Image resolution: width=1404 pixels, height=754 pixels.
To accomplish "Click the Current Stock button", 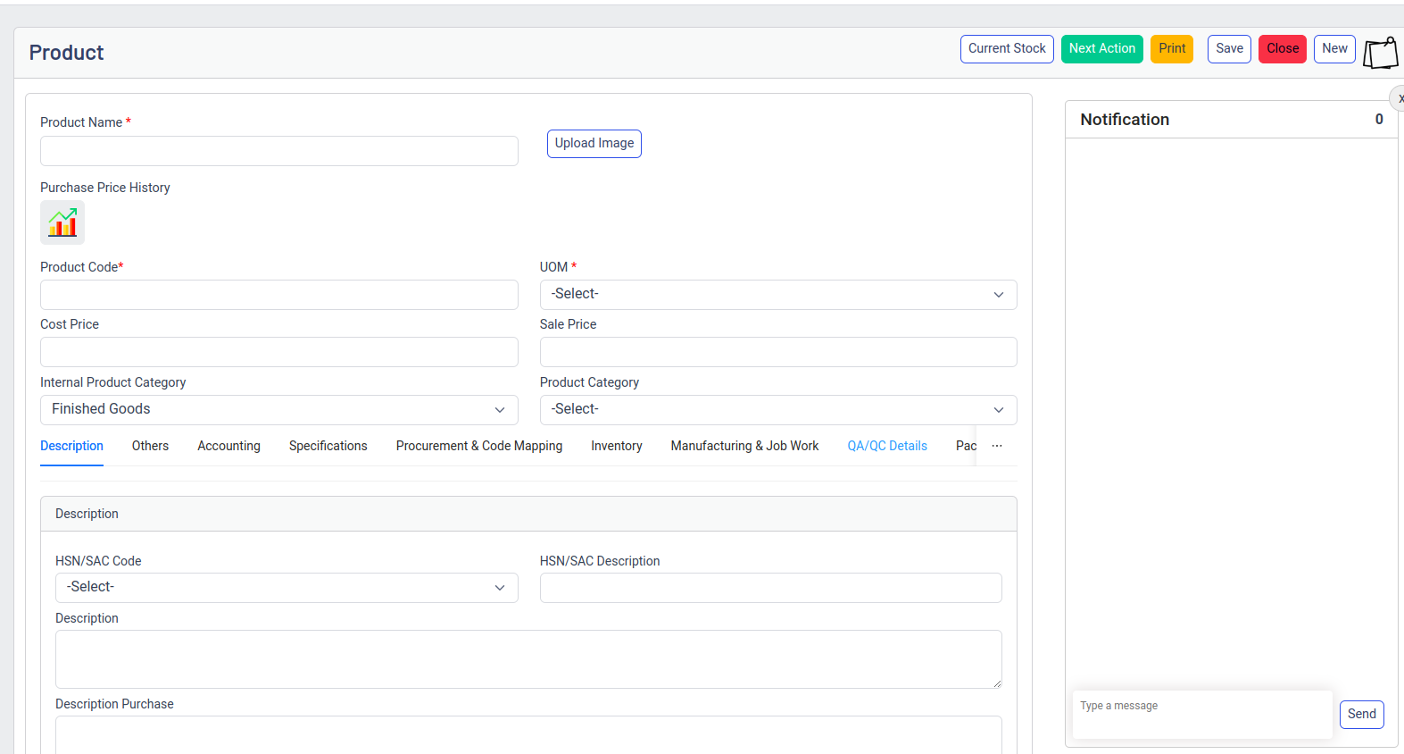I will click(x=1007, y=49).
